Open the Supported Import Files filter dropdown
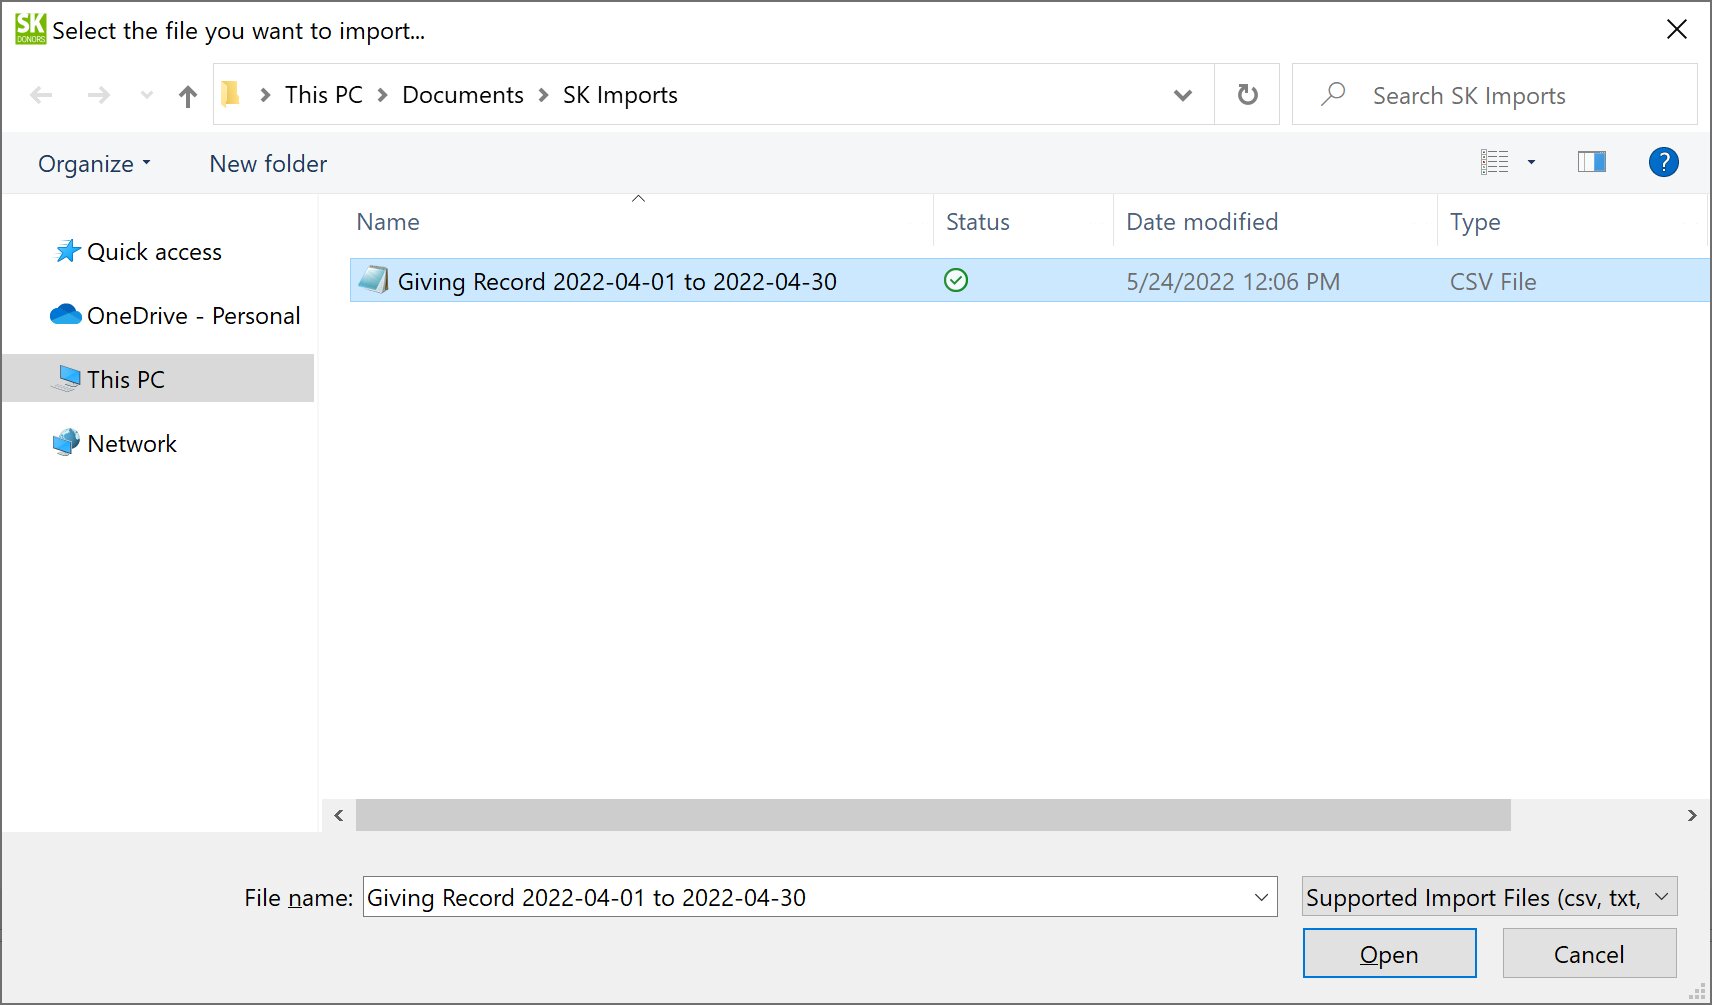 (1488, 897)
